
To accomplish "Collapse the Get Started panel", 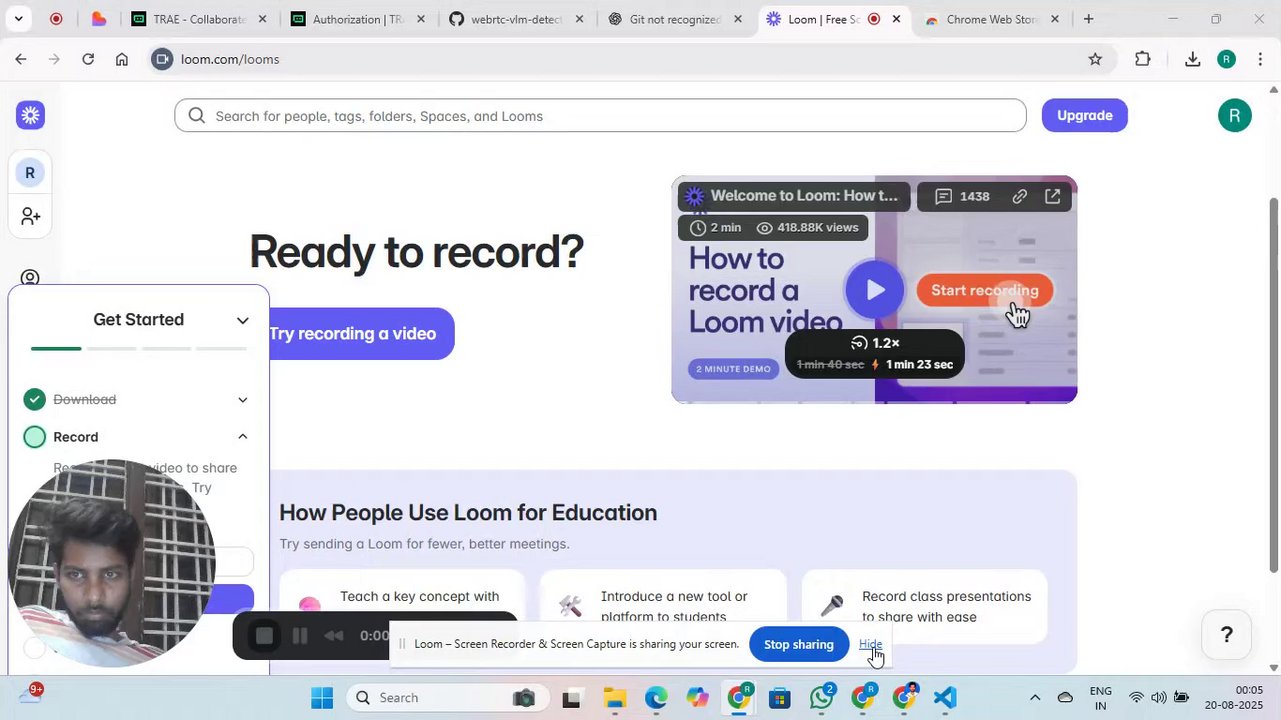I will [242, 320].
